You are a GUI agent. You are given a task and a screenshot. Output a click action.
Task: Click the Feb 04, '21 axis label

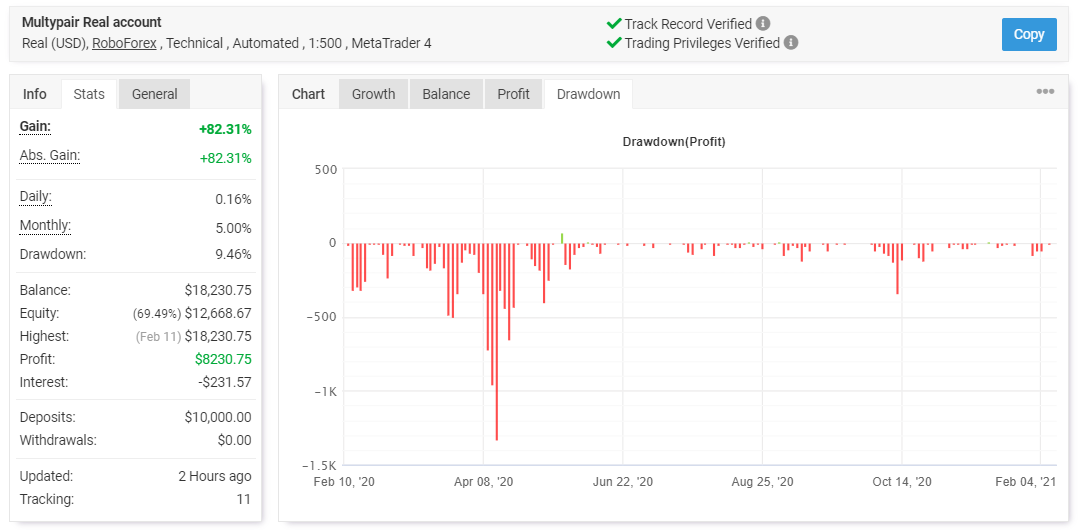(x=1026, y=482)
